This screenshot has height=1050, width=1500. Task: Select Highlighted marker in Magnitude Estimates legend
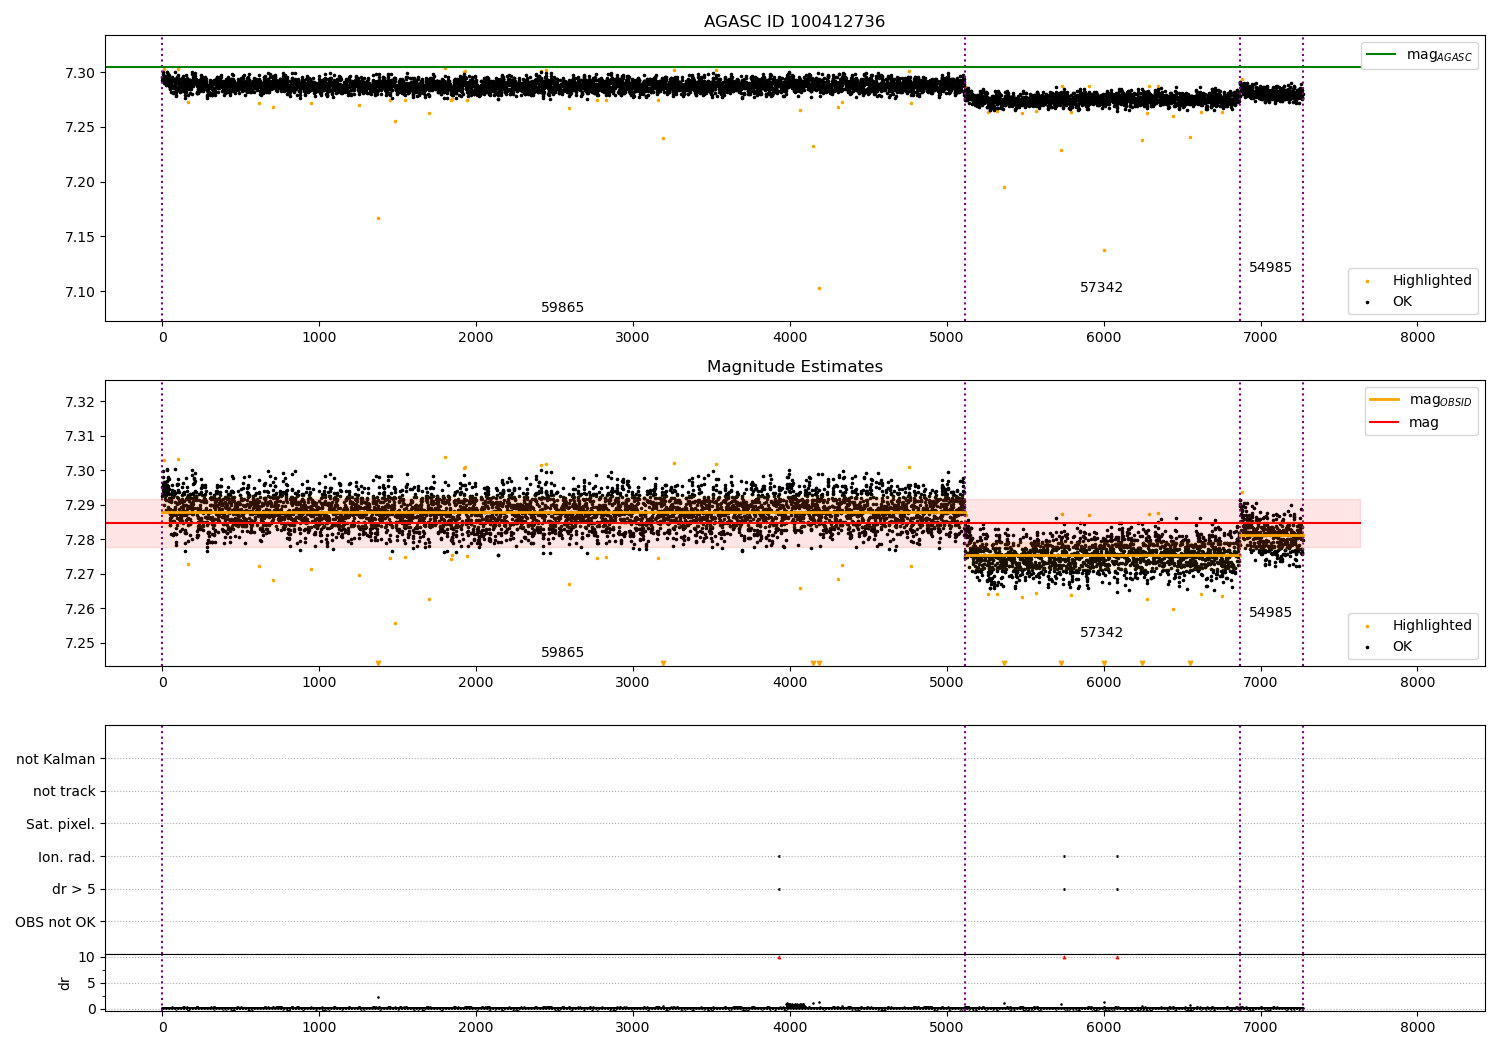tap(1367, 626)
